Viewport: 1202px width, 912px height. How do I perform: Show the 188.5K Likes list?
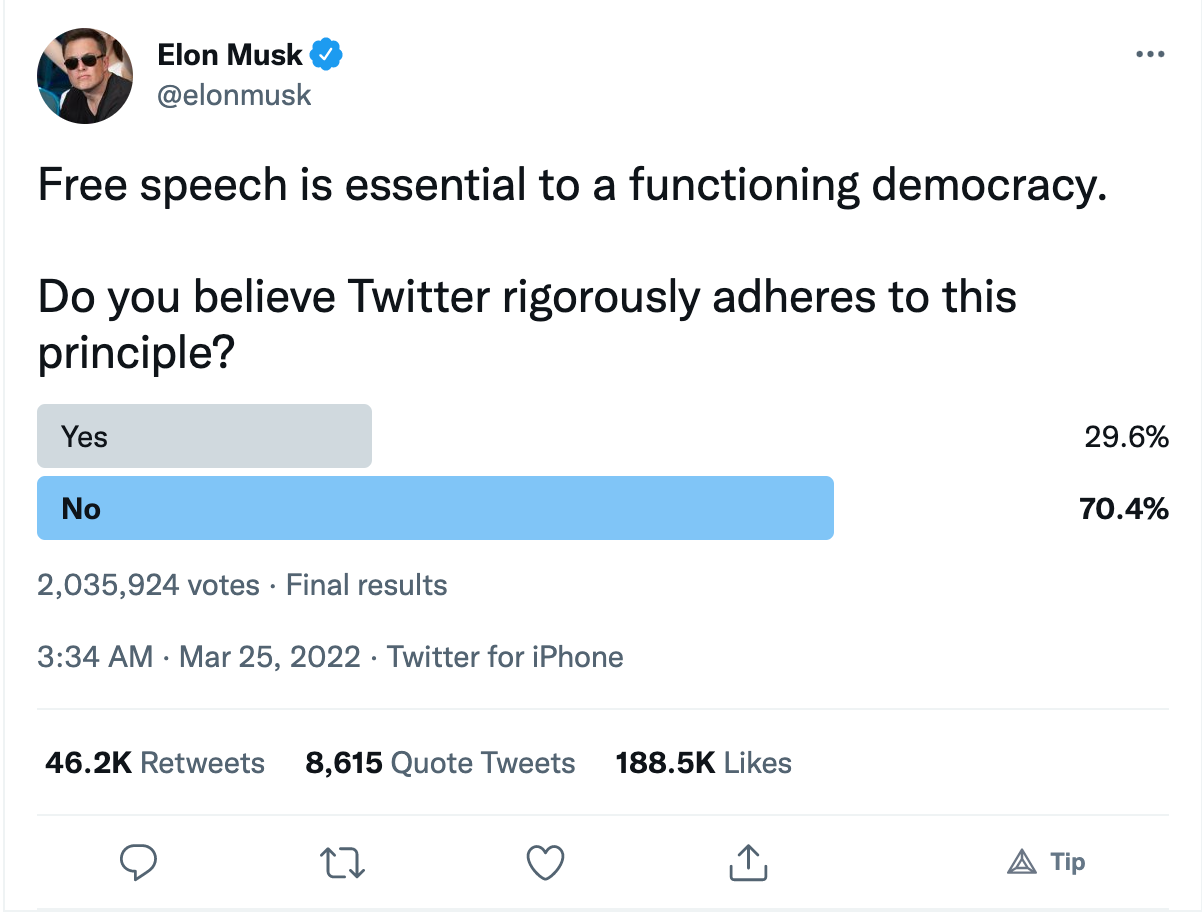coord(703,763)
